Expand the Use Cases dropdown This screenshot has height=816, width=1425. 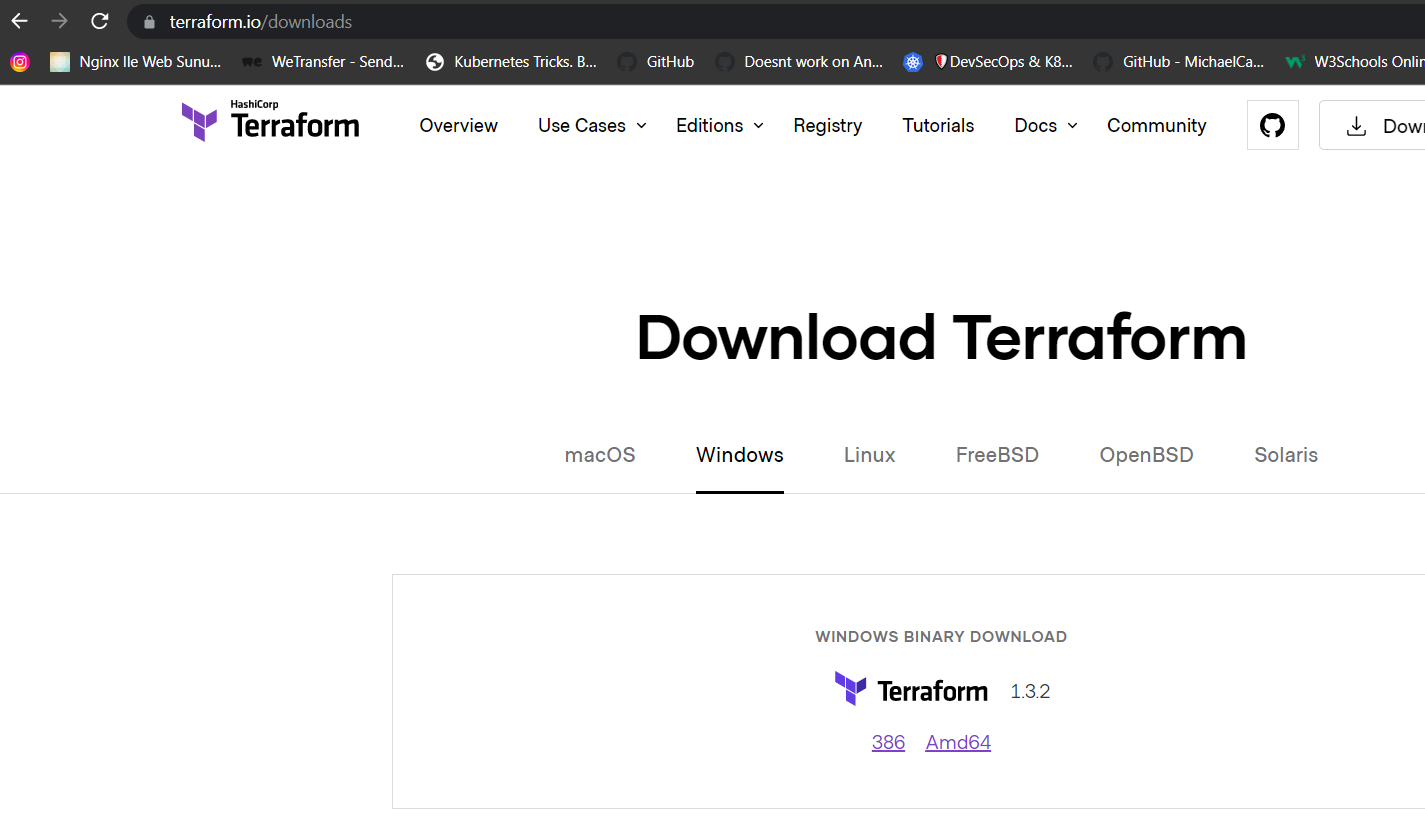[592, 126]
